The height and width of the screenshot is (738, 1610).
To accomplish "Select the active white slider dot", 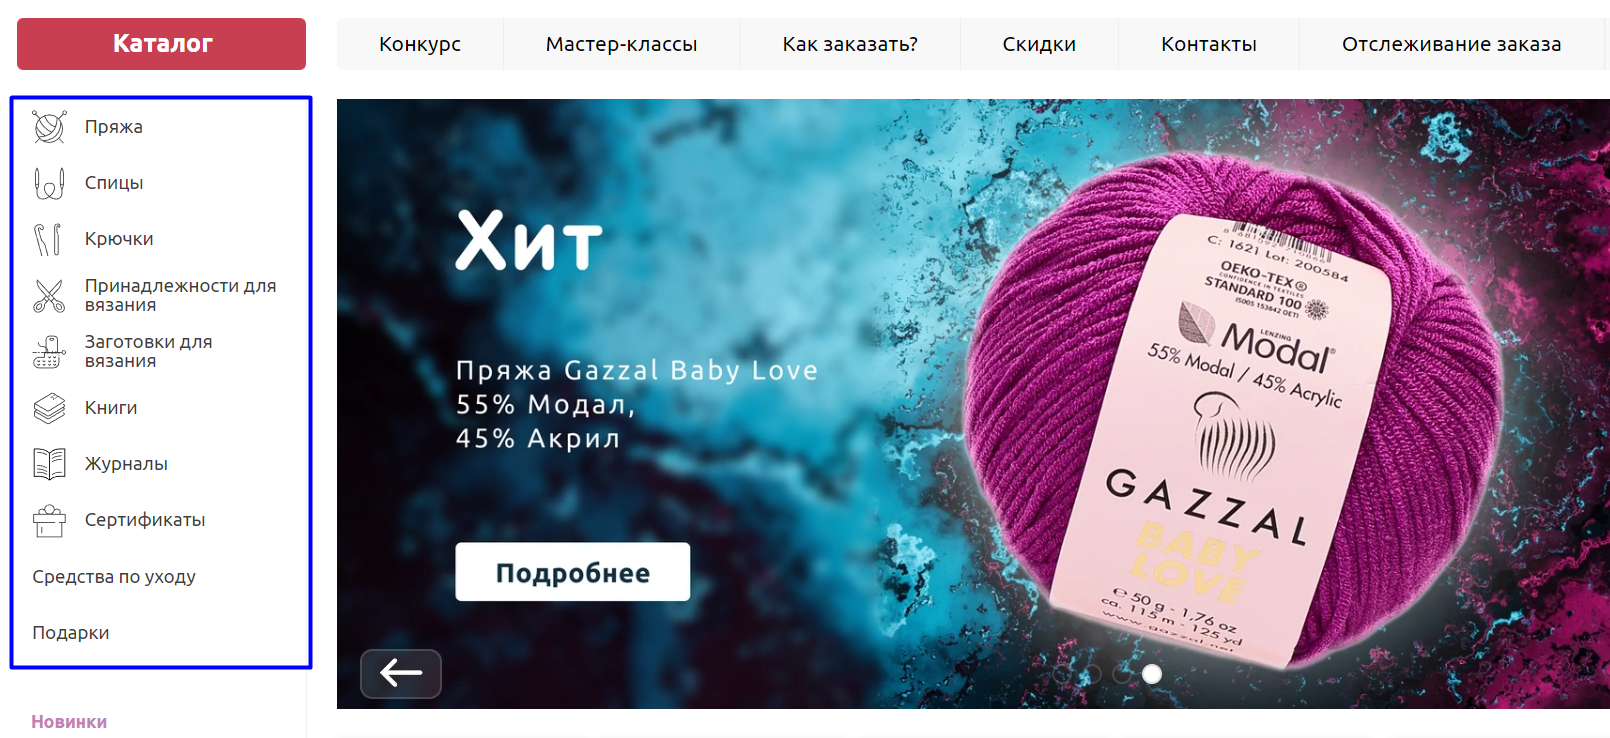I will pos(1152,674).
